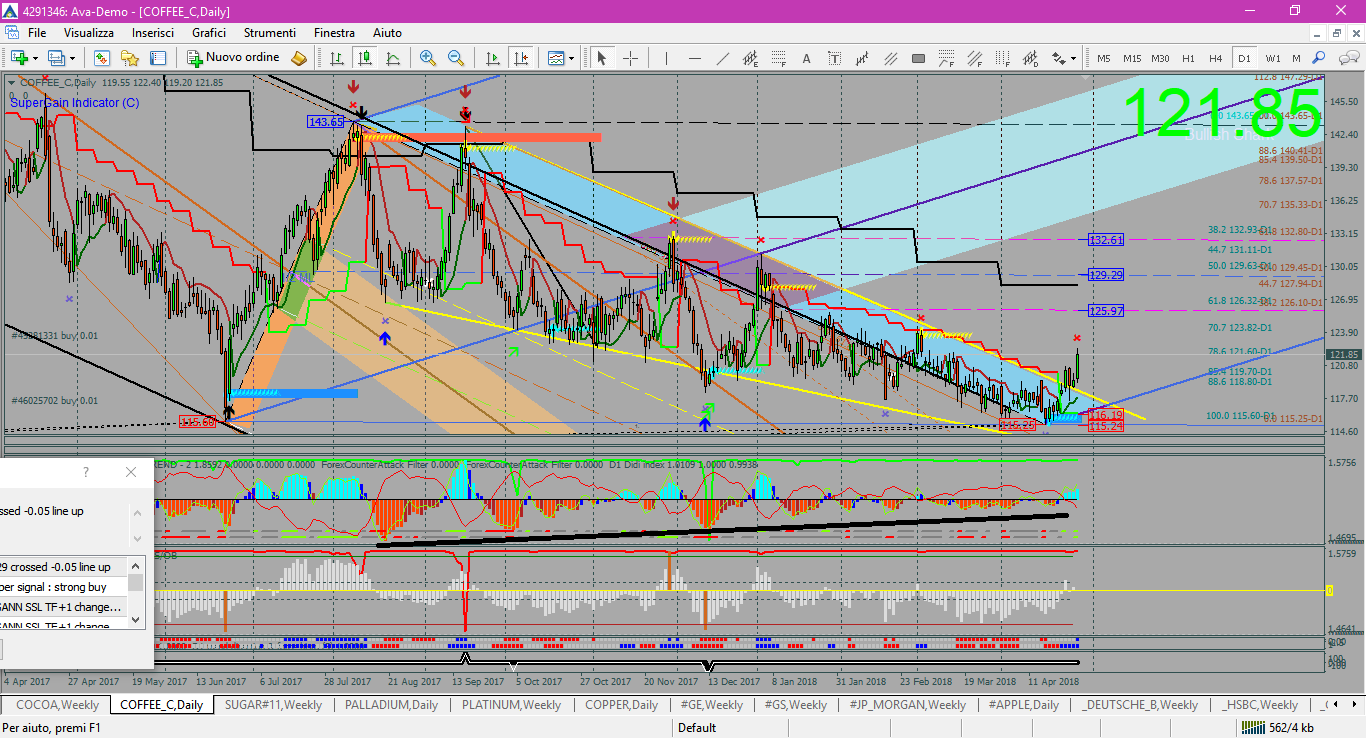Switch to SUGAR#11,Weekly chart tab

[273, 705]
